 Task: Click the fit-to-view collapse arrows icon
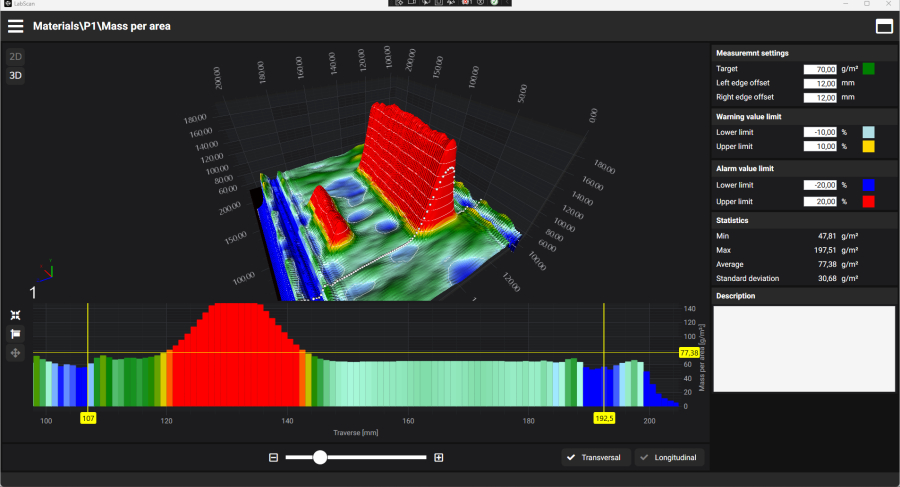tap(16, 315)
